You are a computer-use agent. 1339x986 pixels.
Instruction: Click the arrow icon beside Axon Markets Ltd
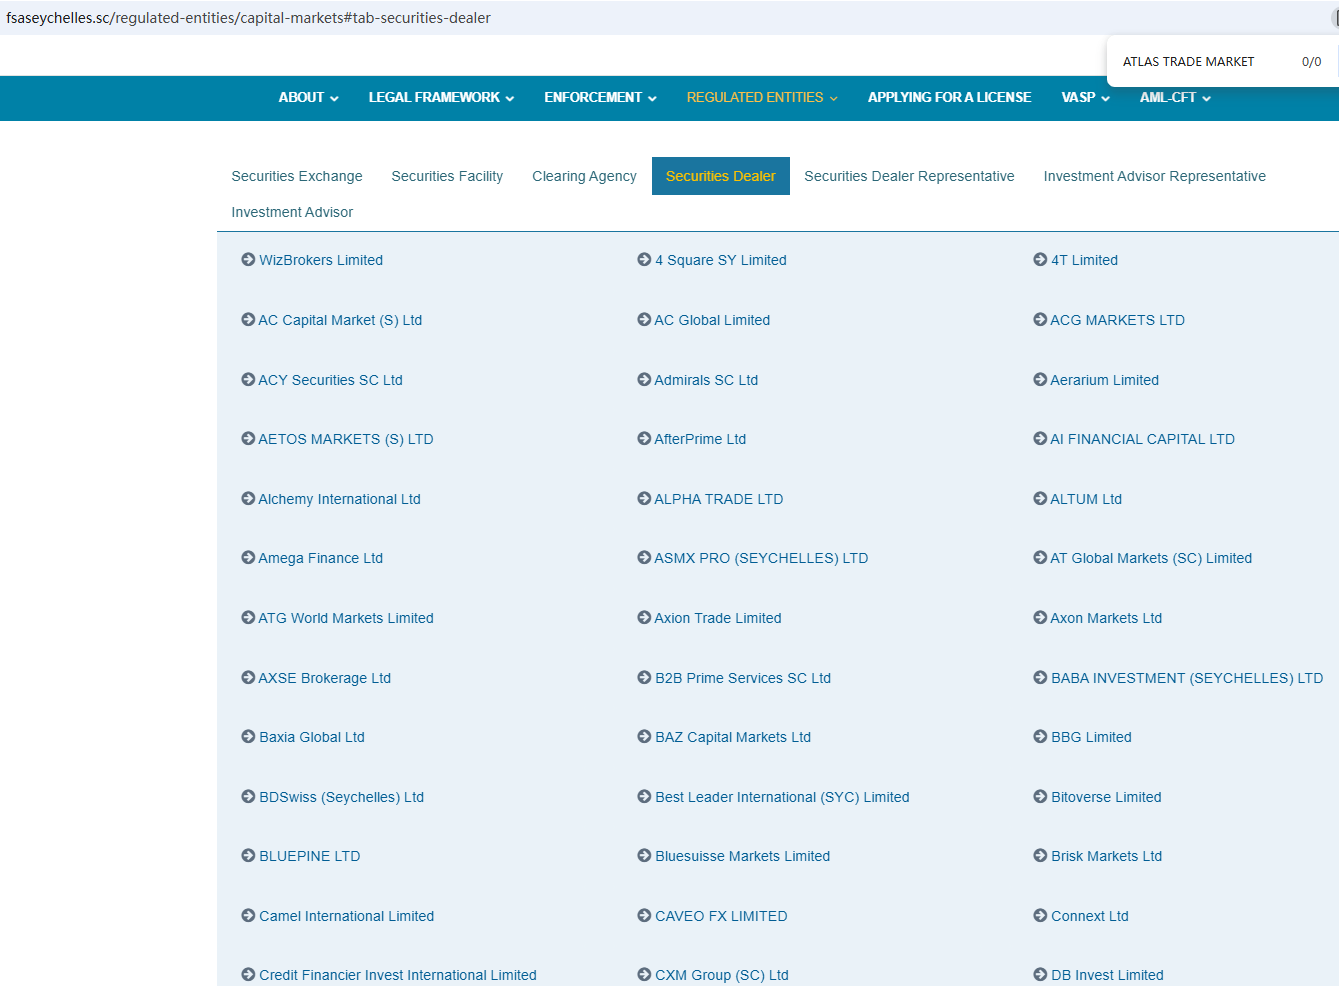coord(1040,618)
